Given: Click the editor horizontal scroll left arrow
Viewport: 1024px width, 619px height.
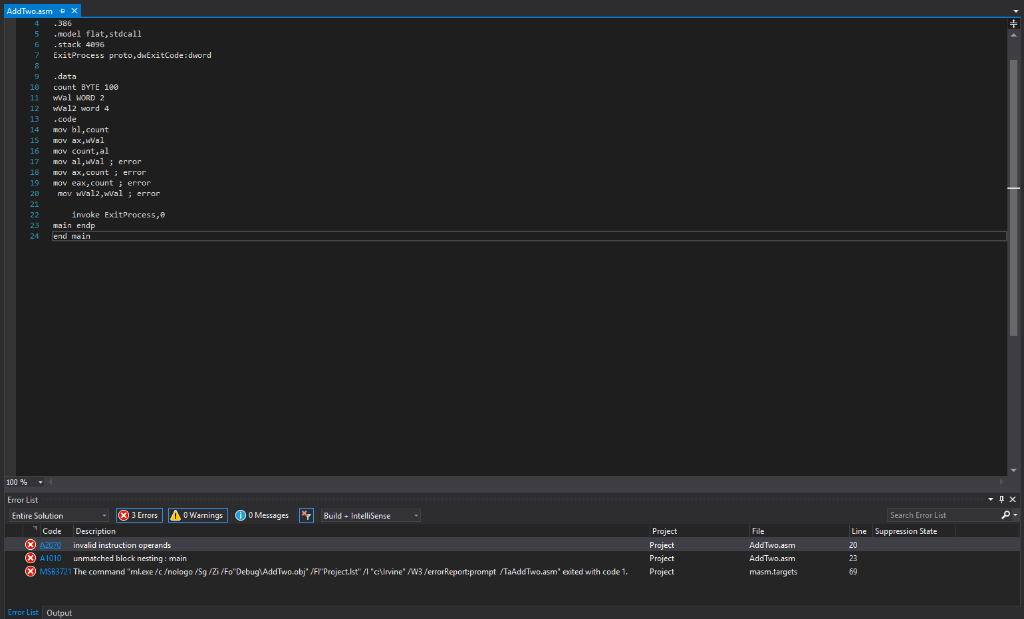Looking at the screenshot, I should pos(51,482).
